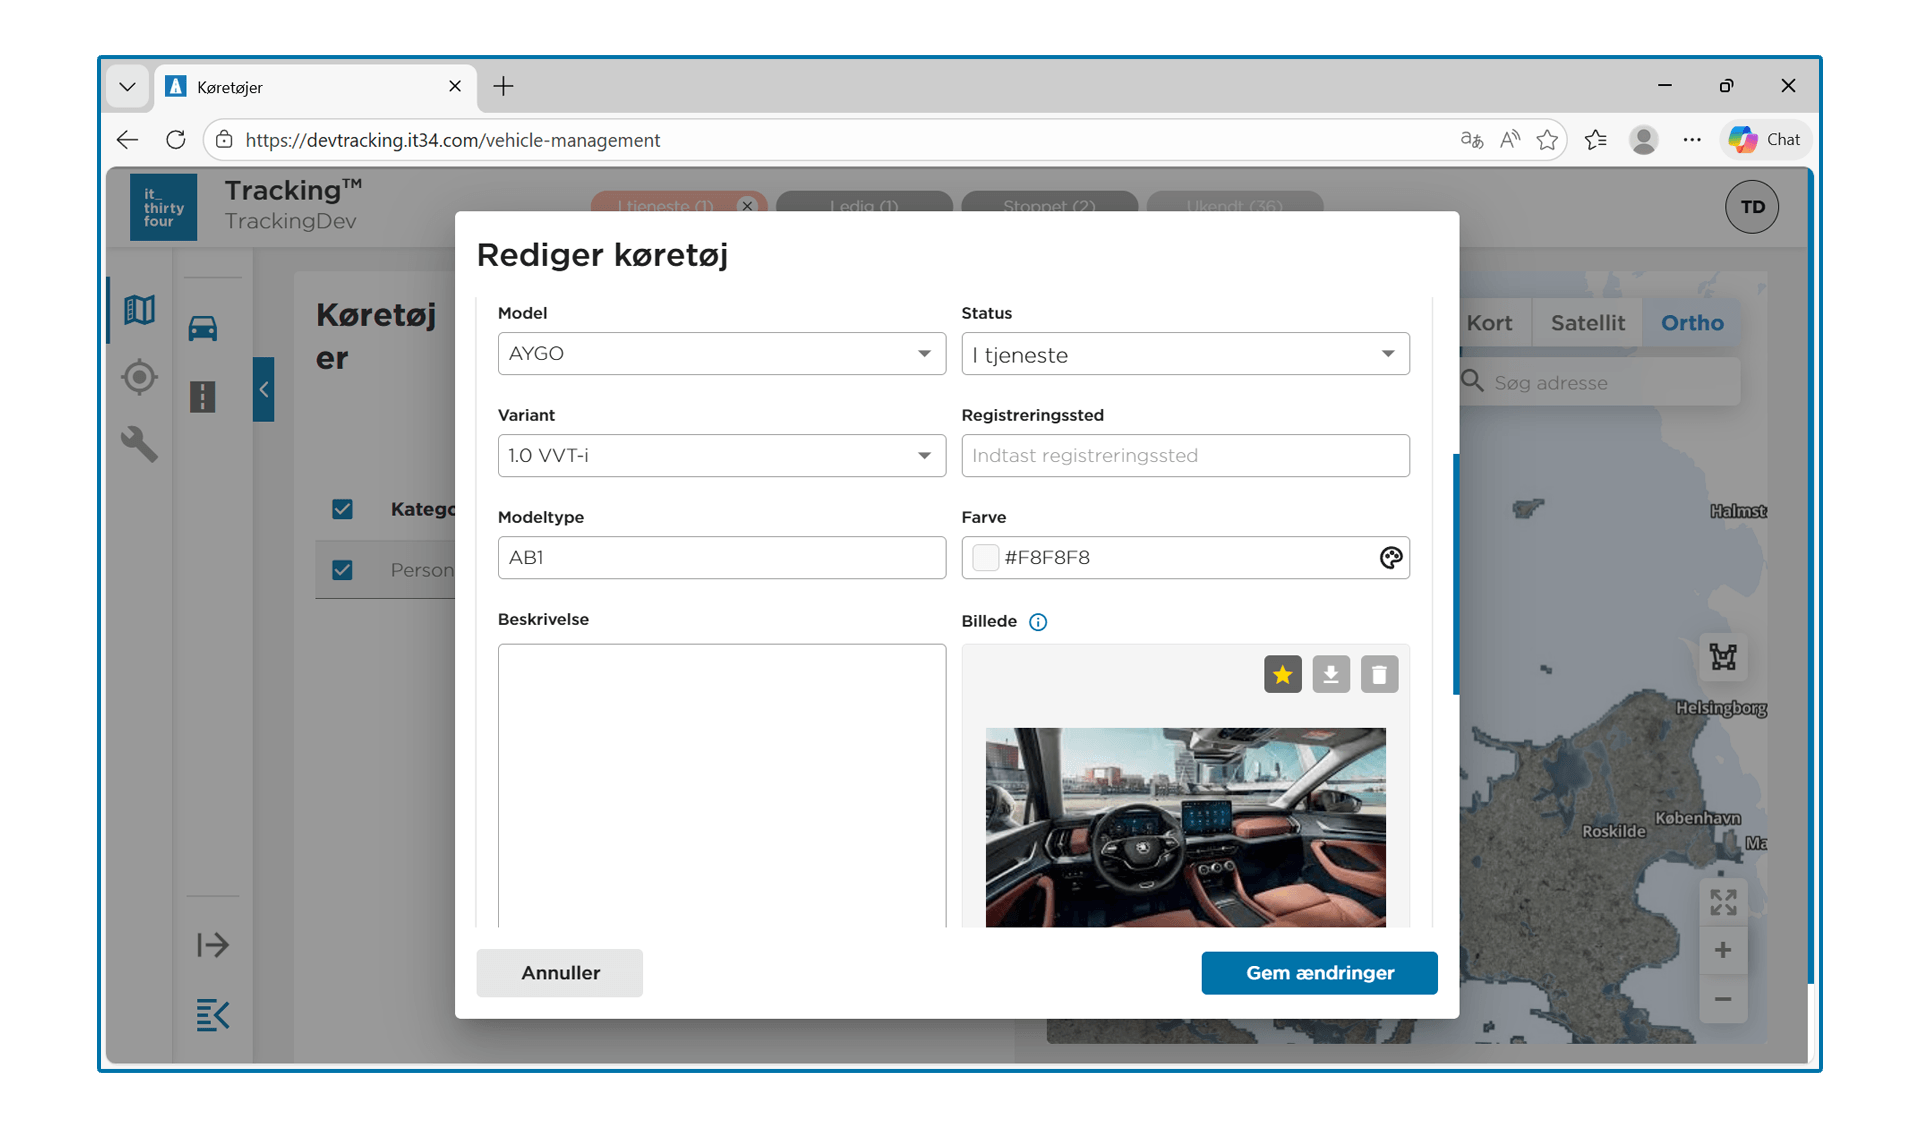This screenshot has width=1920, height=1128.
Task: Switch map to Satellit tab
Action: pos(1587,323)
